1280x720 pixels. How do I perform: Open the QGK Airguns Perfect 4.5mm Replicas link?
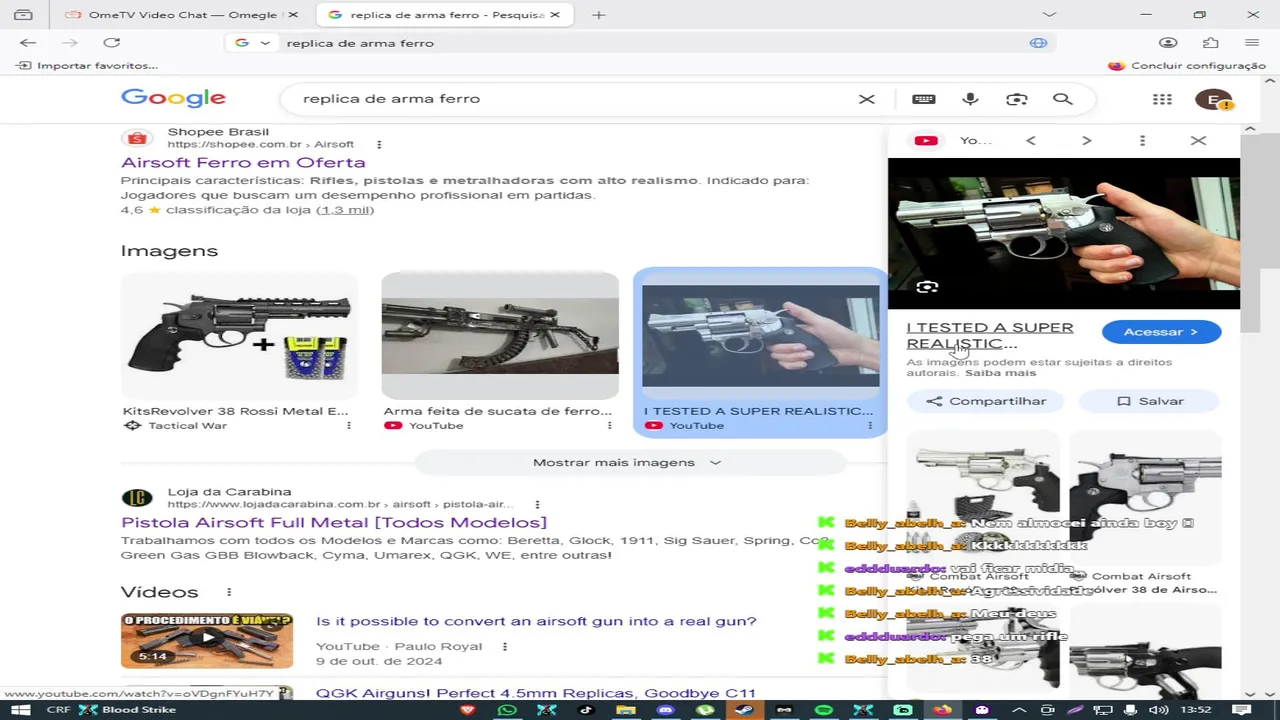coord(536,693)
